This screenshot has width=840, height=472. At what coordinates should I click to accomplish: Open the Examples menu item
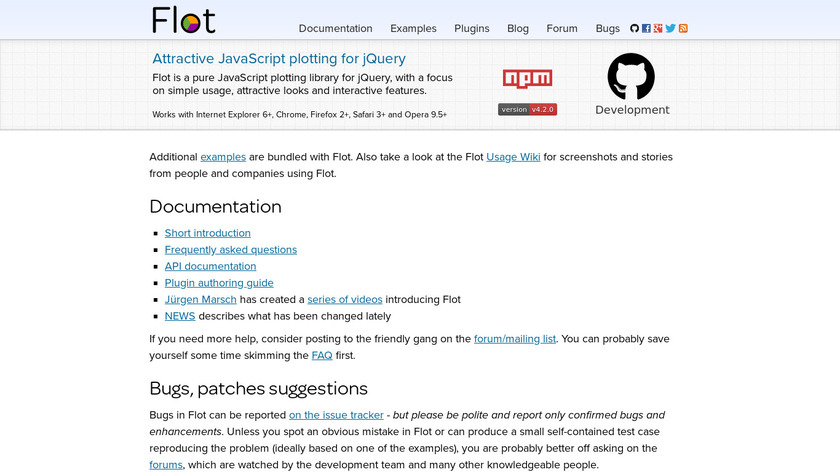413,28
